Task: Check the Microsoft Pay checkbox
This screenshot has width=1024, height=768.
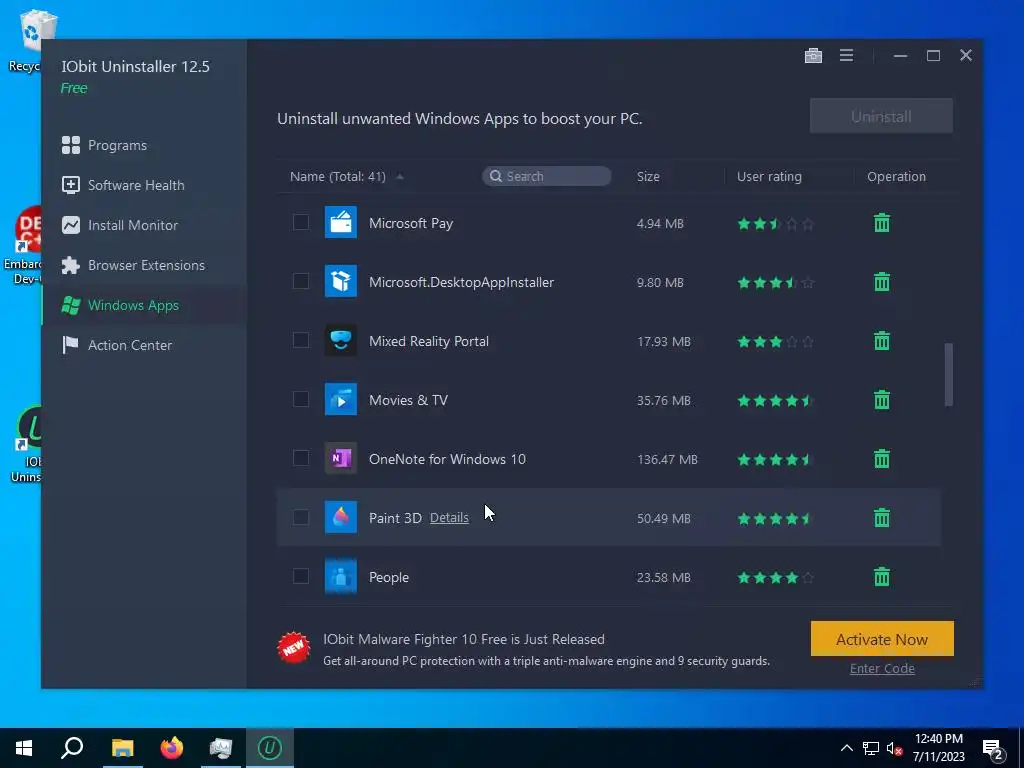Action: 300,222
